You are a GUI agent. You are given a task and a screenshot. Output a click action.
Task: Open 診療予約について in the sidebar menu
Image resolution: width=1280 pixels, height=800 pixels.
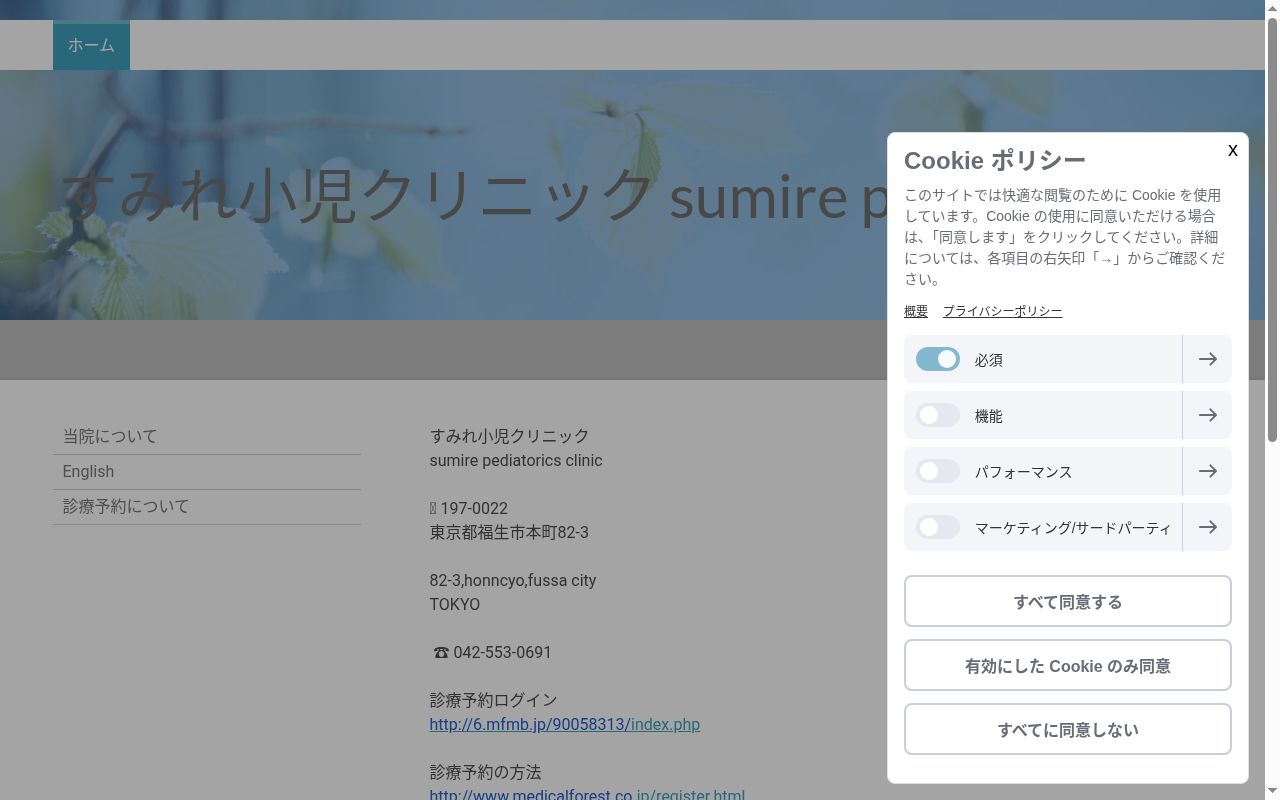[207, 507]
